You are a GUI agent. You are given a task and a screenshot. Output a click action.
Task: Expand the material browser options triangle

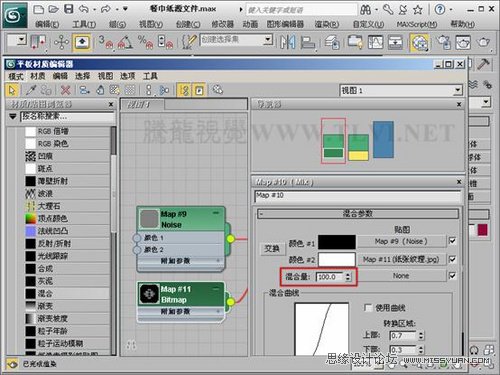pyautogui.click(x=13, y=117)
